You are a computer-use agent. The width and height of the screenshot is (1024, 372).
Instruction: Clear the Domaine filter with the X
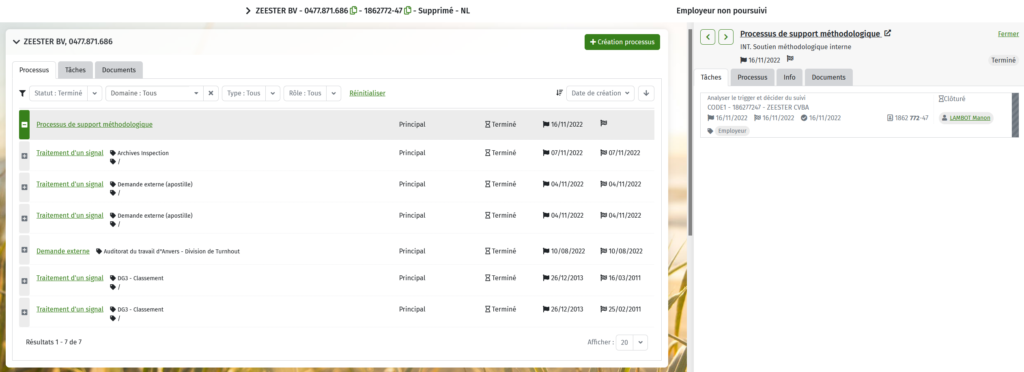click(210, 93)
